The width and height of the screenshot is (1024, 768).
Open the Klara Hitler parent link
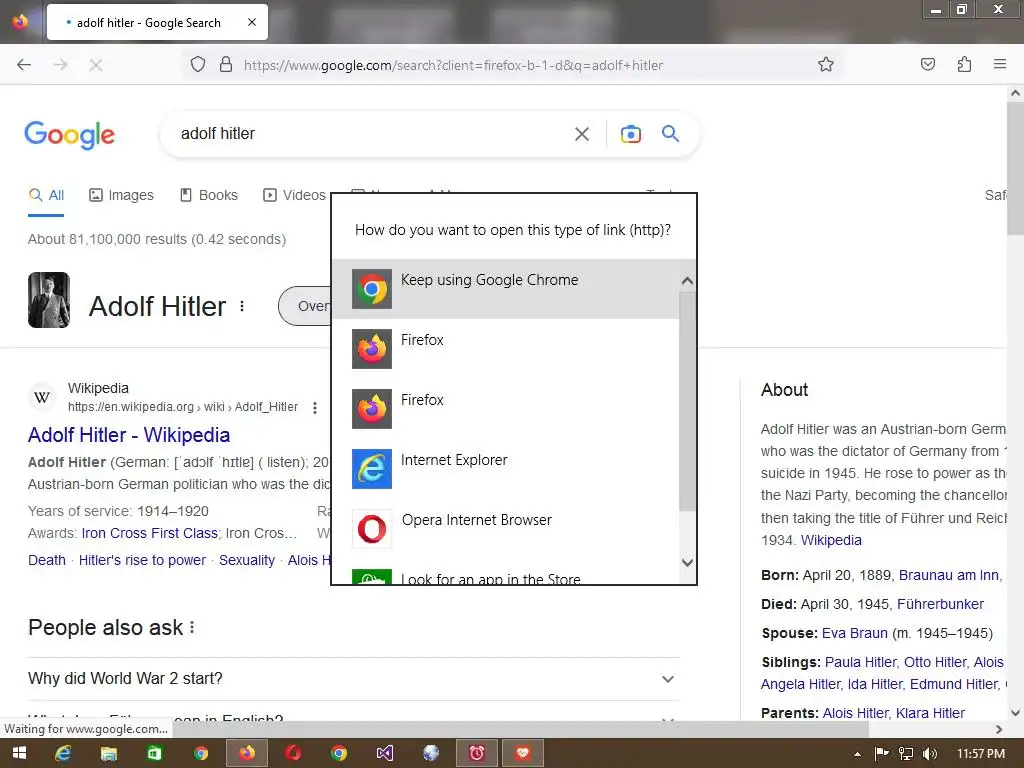[930, 713]
